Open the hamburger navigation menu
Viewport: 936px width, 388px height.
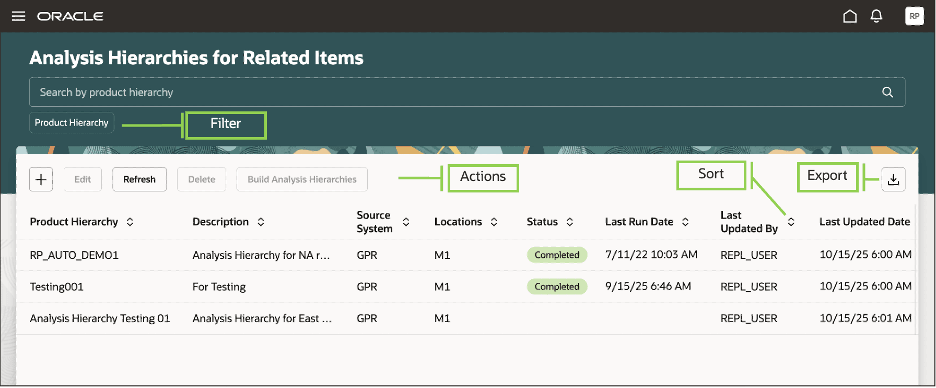[19, 16]
